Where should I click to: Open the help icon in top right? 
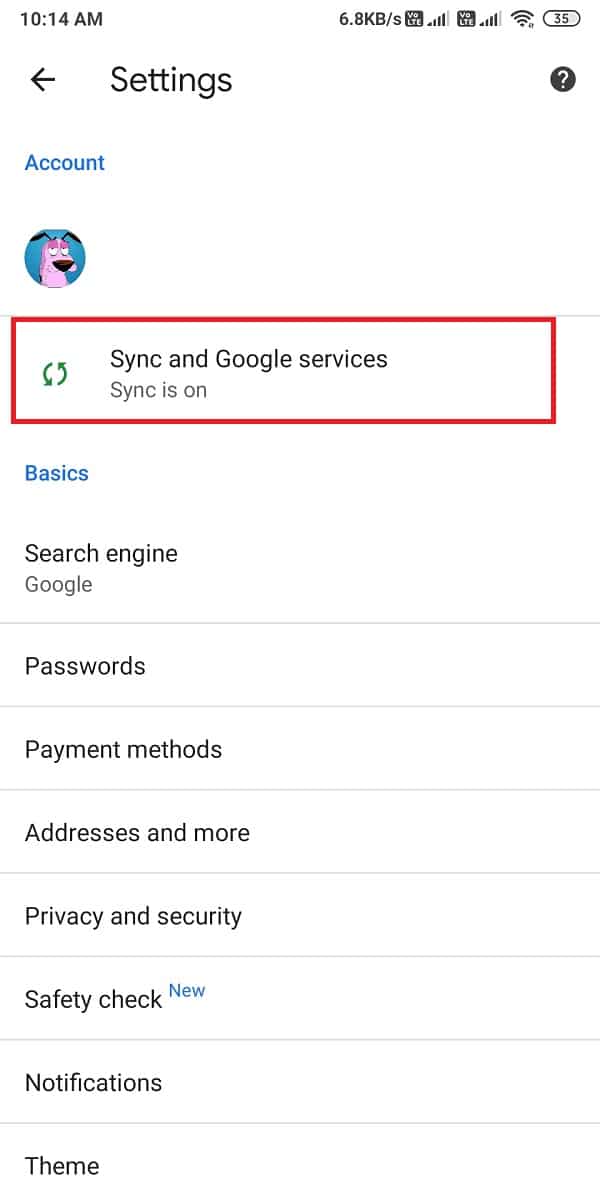point(563,79)
